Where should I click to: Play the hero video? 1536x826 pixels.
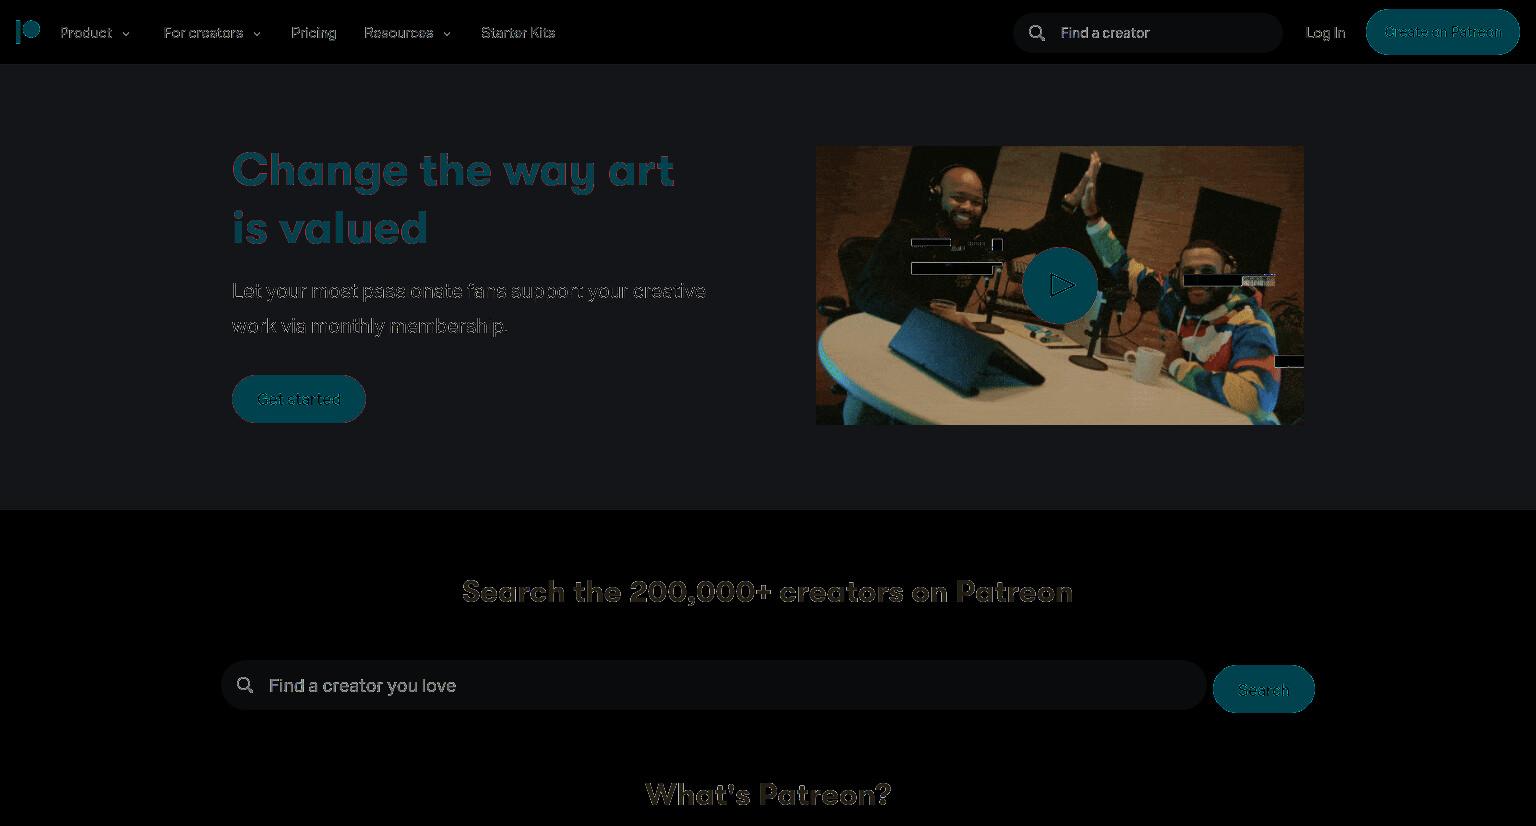1060,285
